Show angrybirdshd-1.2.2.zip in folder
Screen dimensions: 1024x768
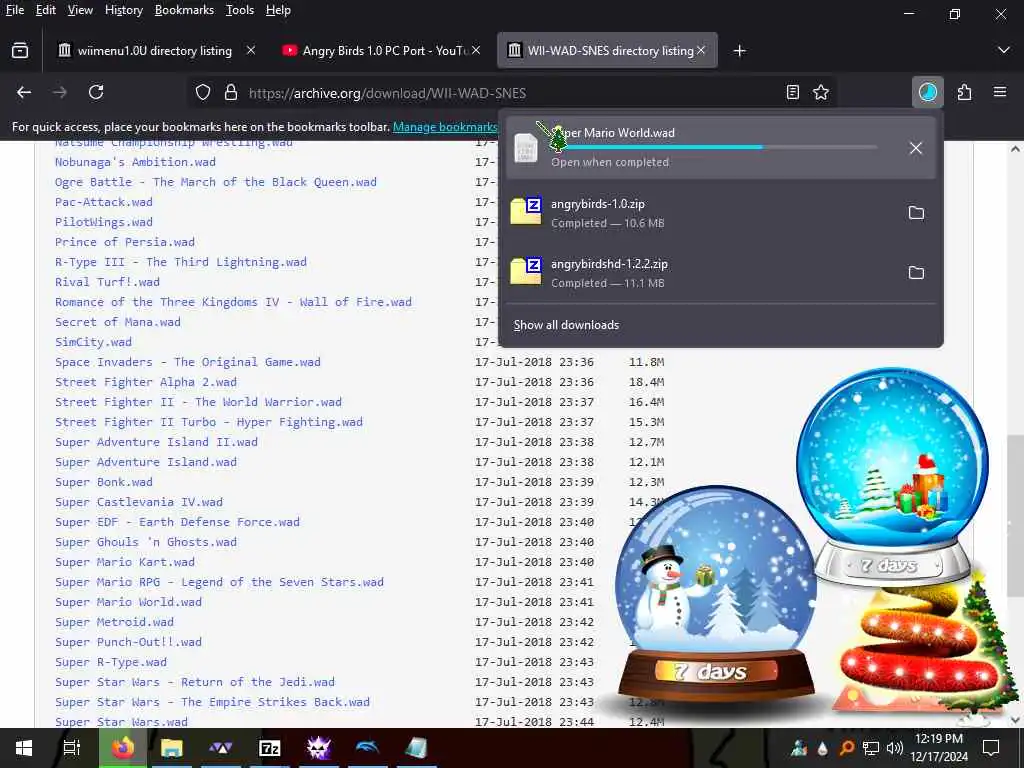[916, 273]
